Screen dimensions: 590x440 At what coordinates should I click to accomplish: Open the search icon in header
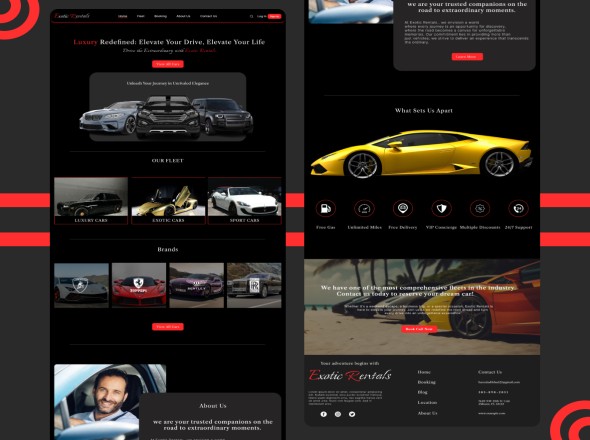pyautogui.click(x=251, y=17)
